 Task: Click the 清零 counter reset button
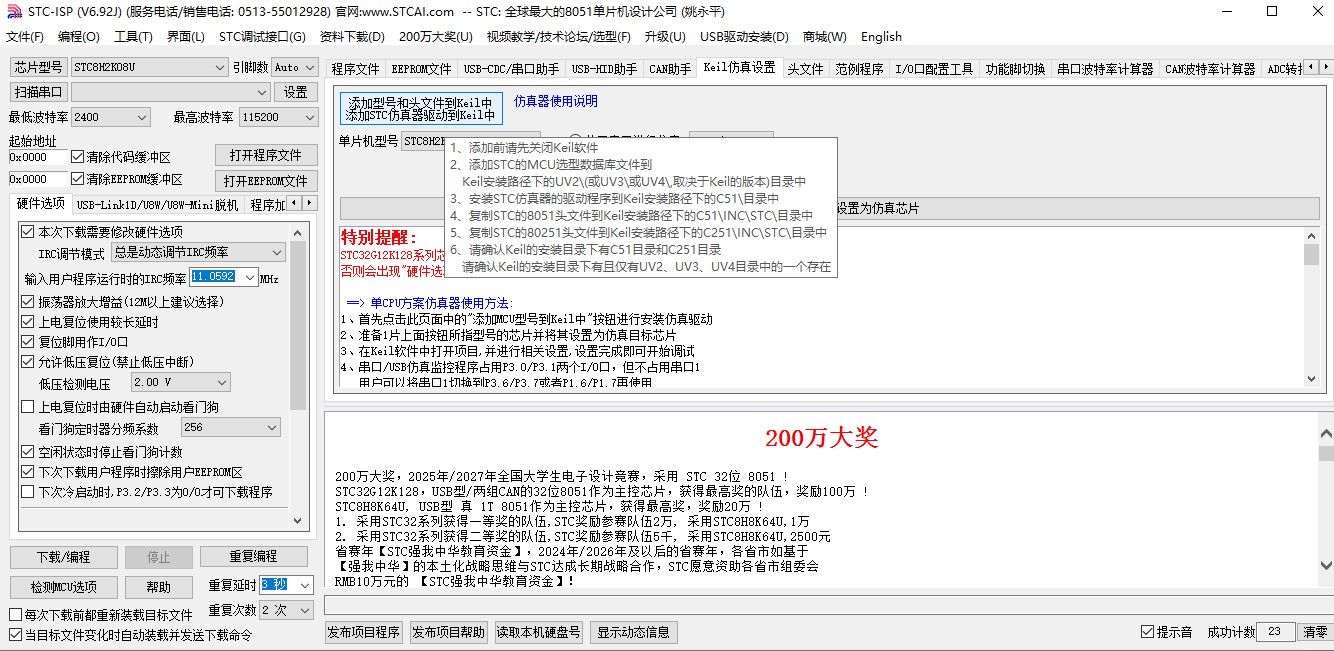[x=1315, y=632]
